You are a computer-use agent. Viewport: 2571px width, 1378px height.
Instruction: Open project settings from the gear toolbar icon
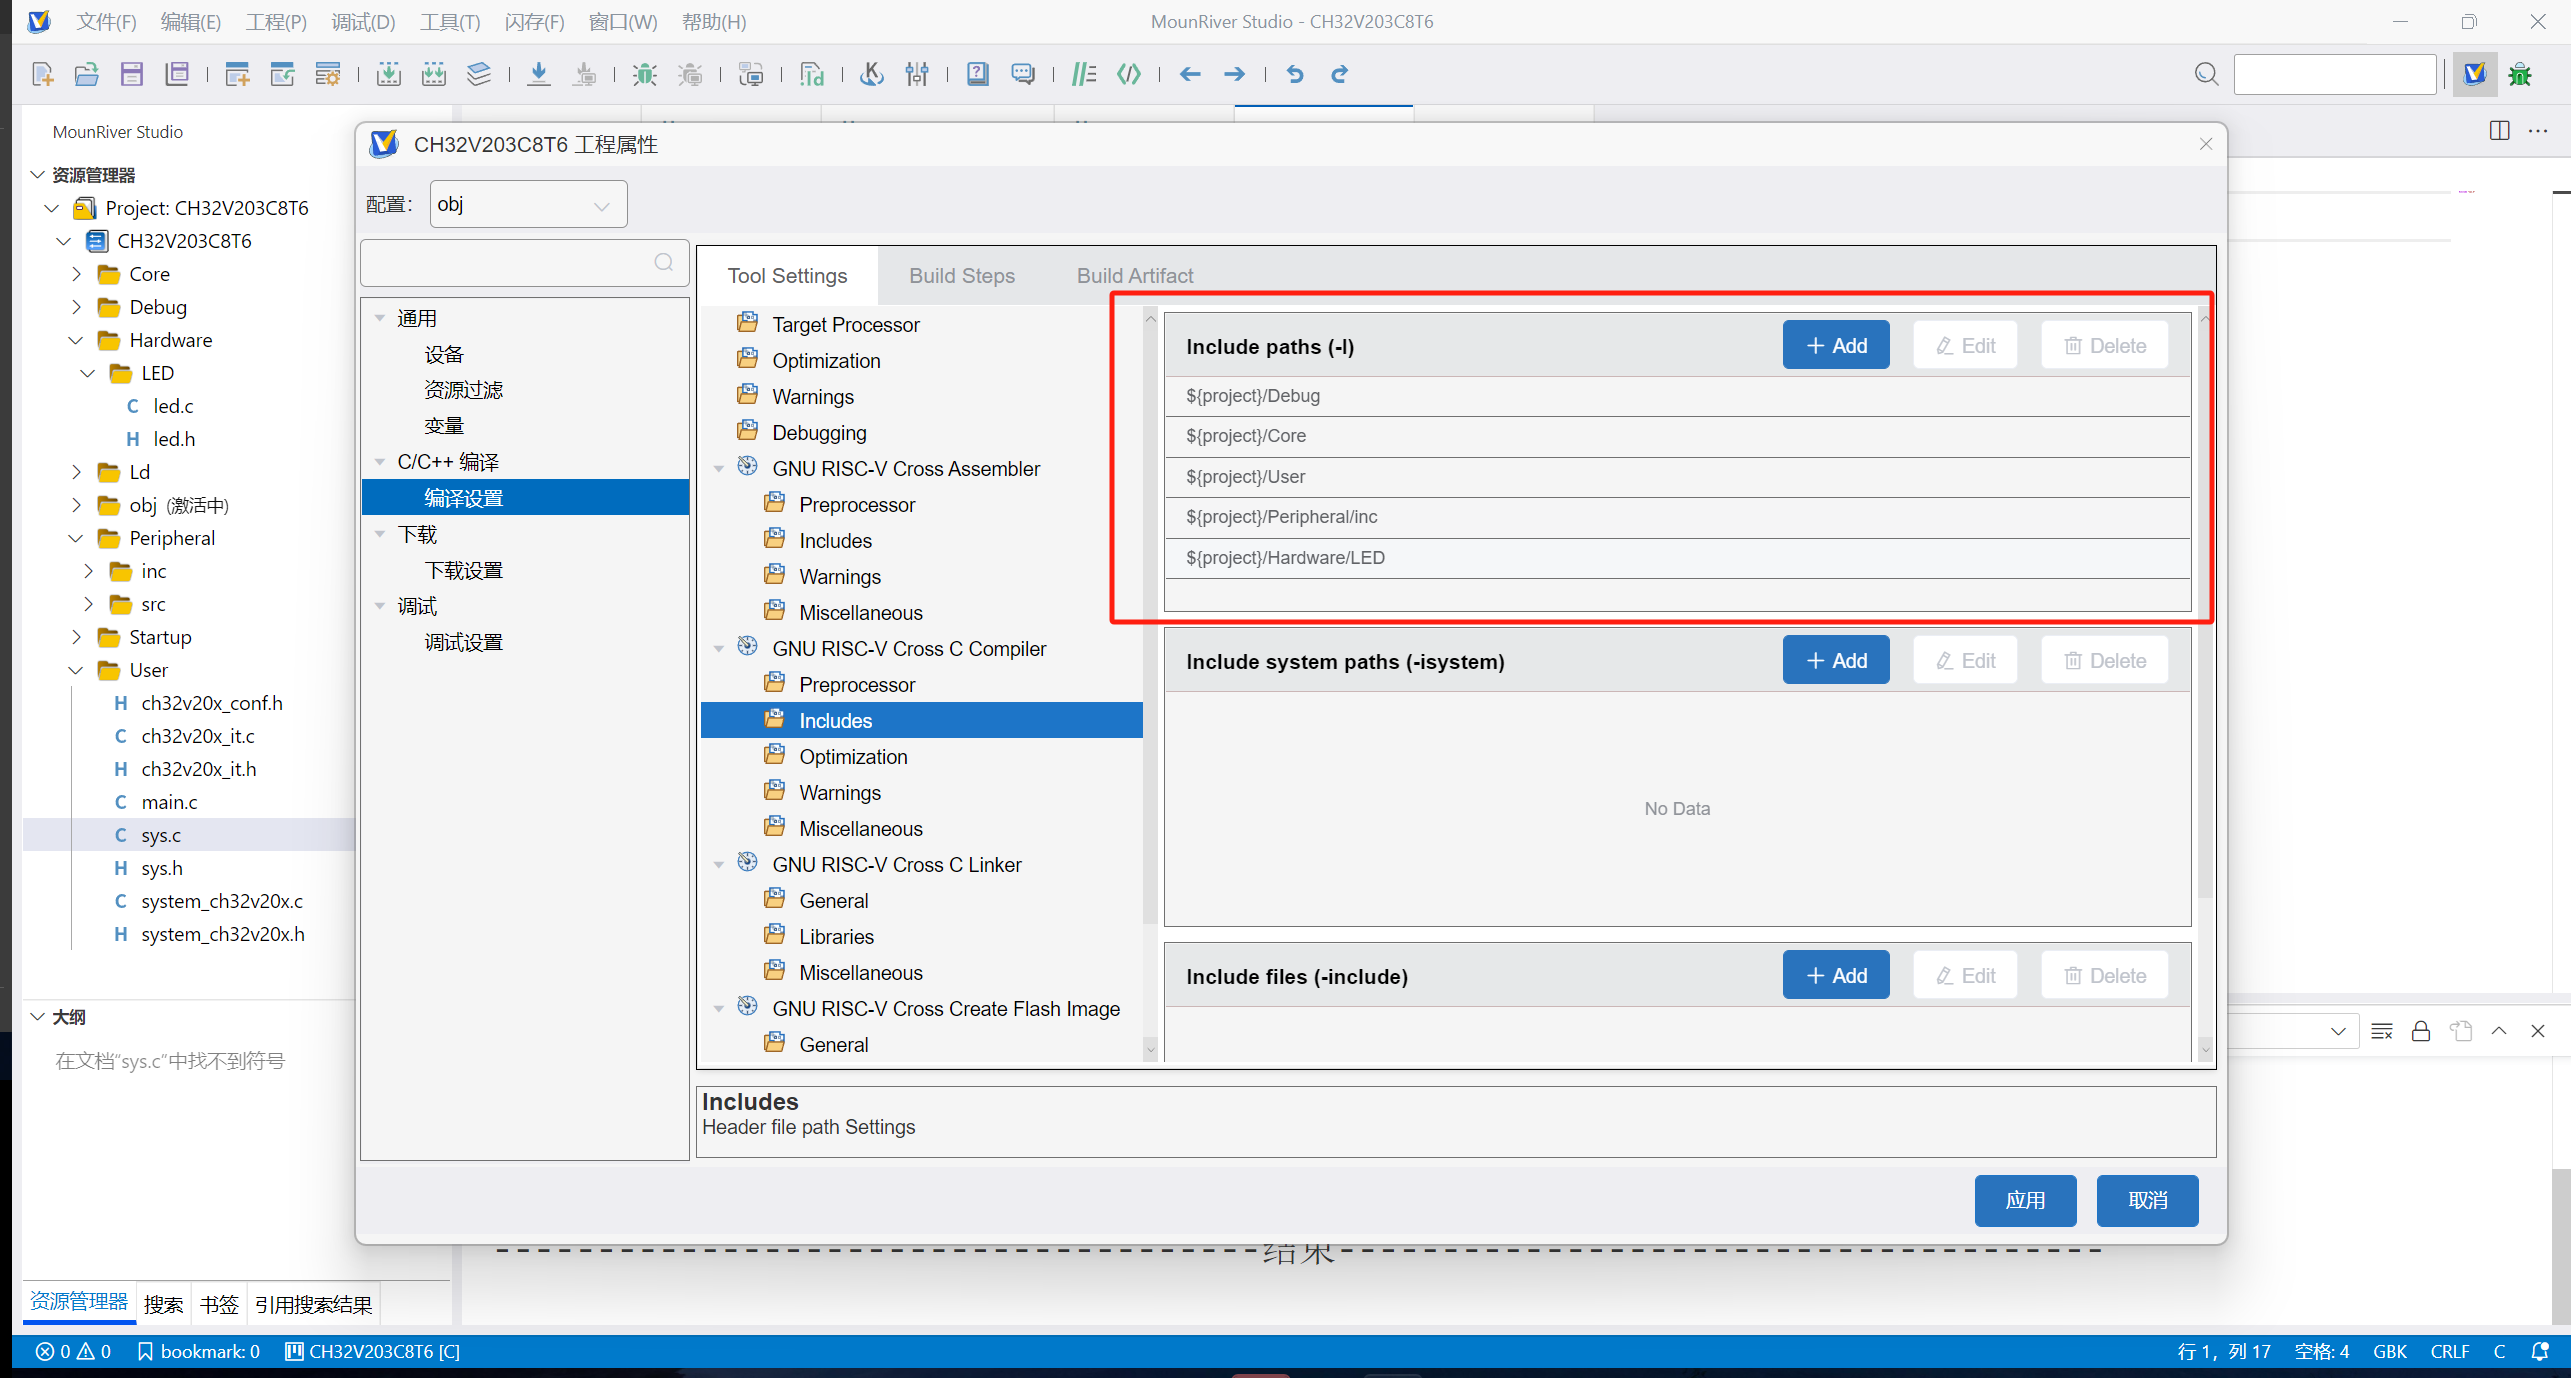pos(327,74)
